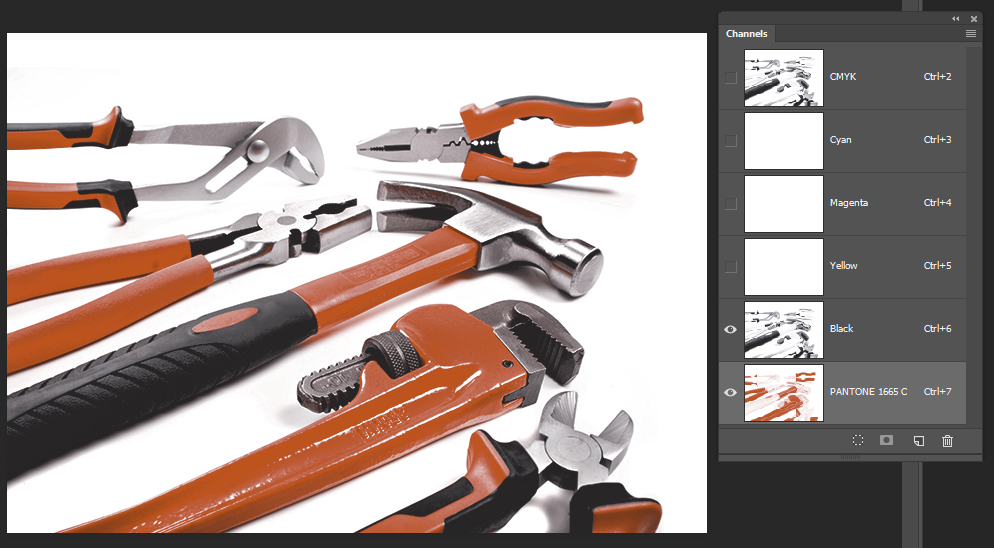
Task: Select the Cyan channel thumbnail
Action: 784,141
